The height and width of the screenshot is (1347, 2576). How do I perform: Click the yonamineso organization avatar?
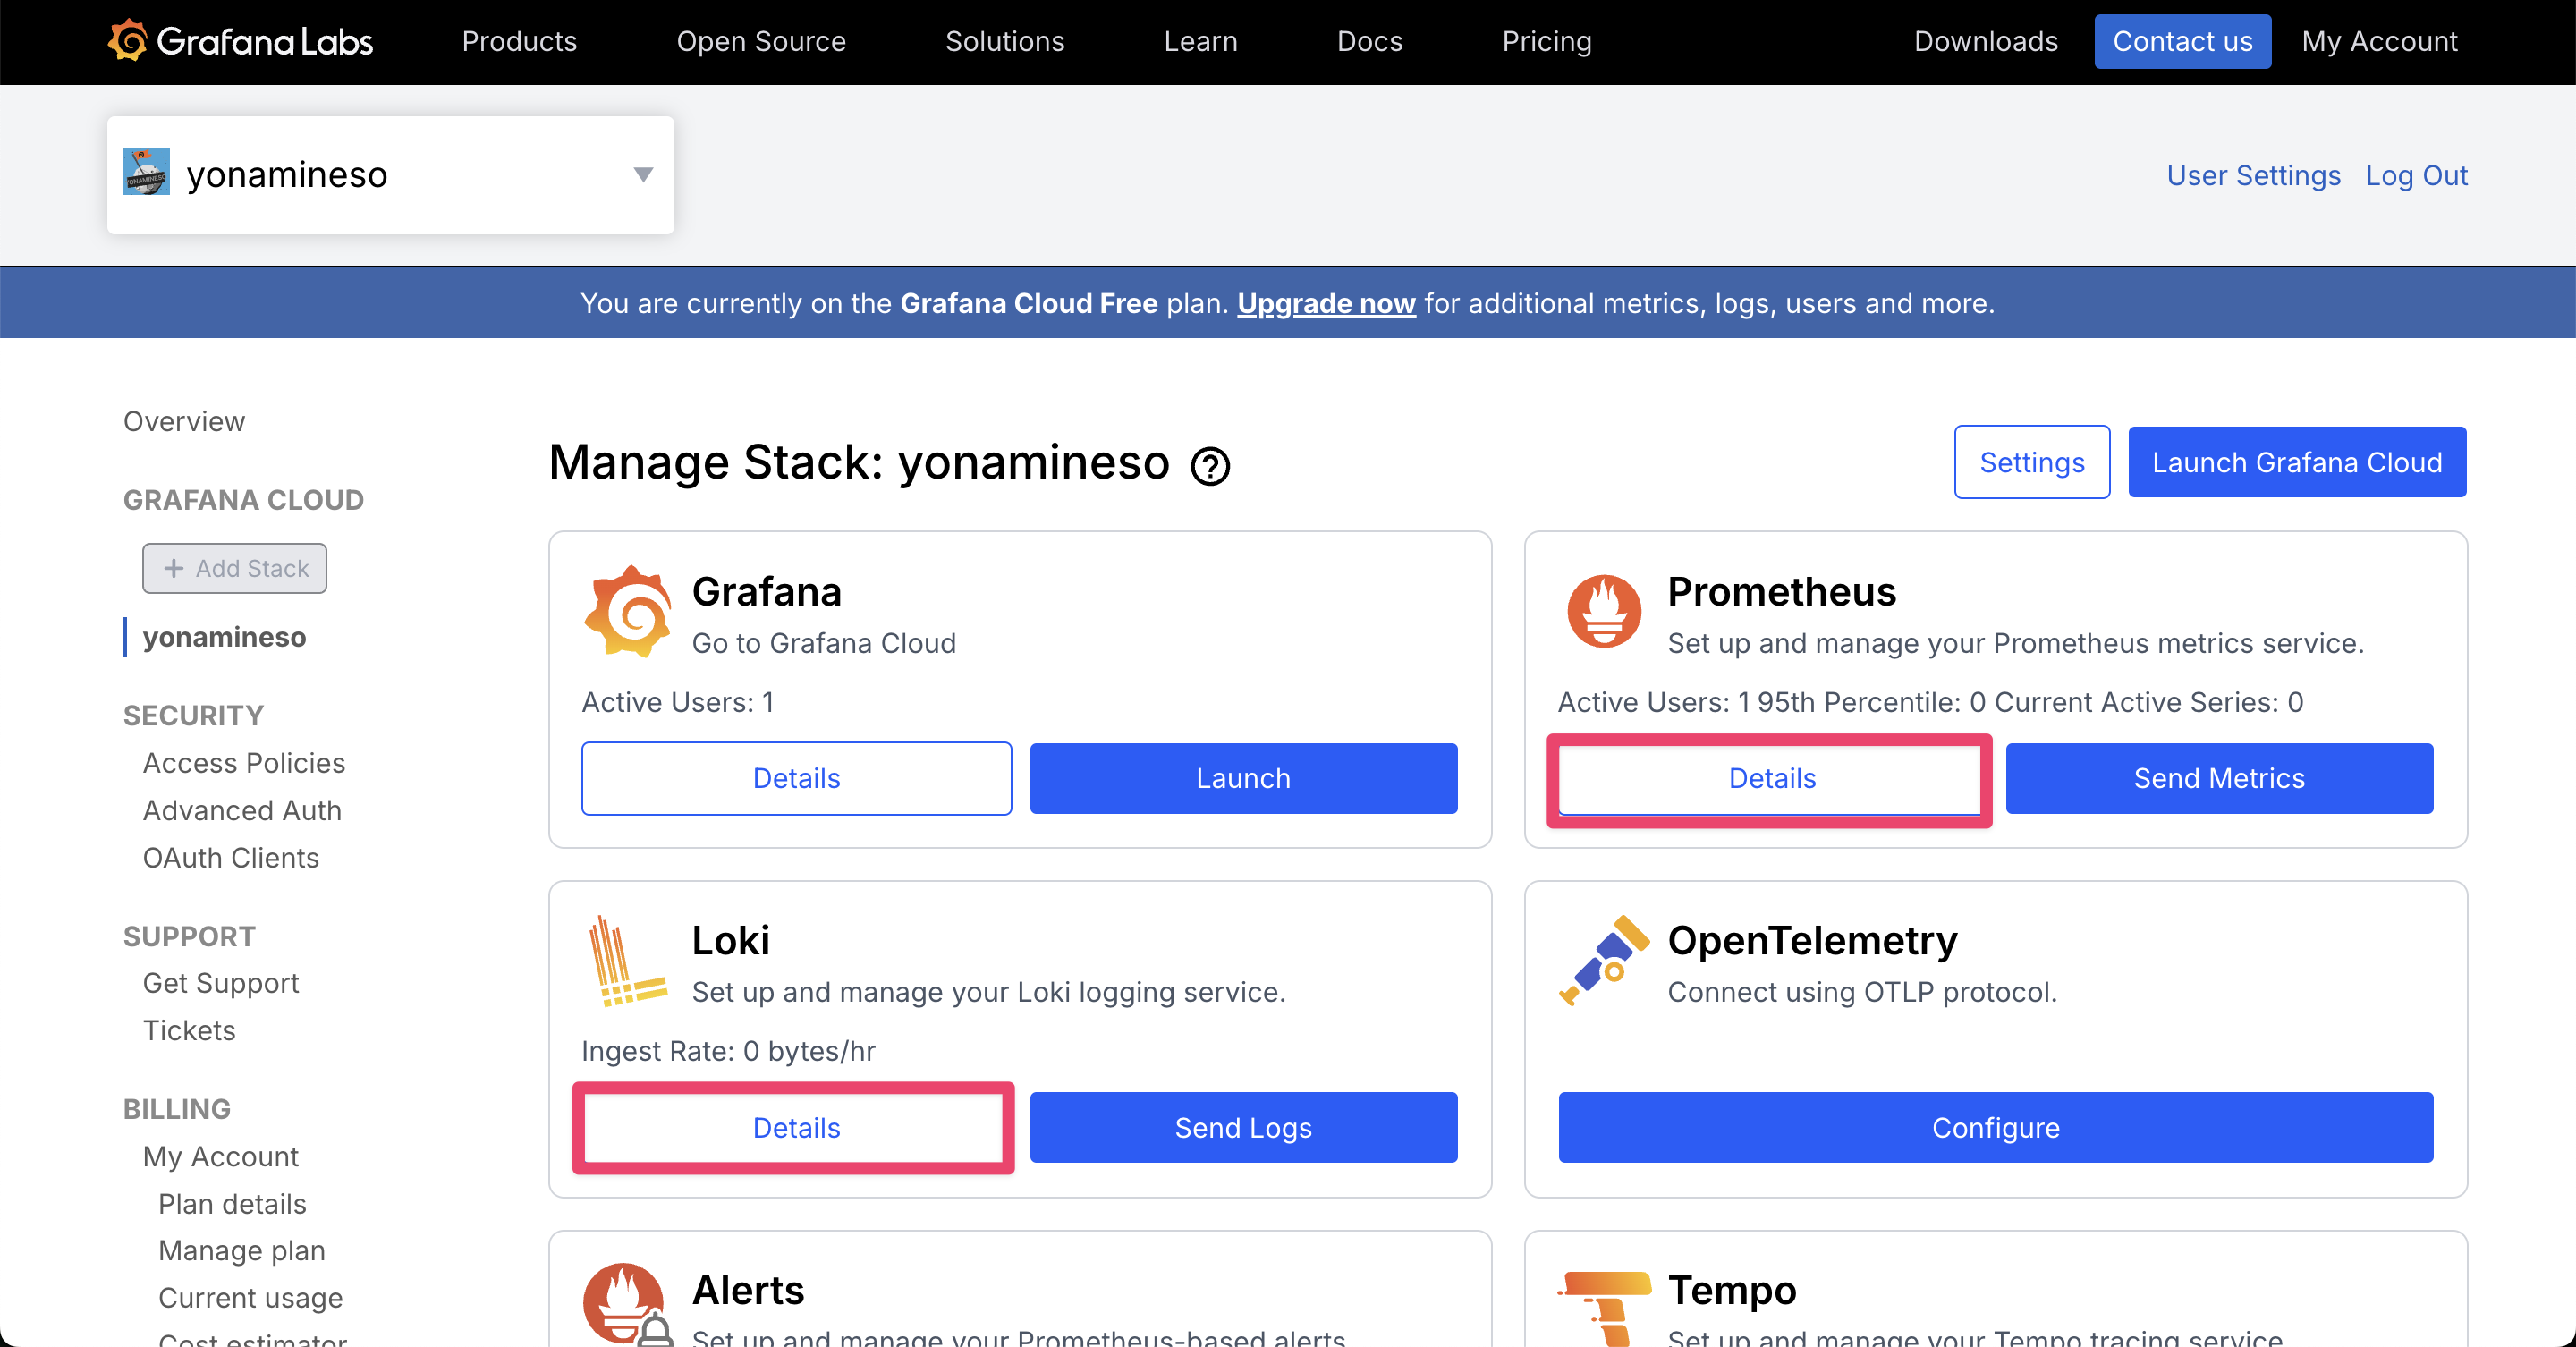(x=147, y=173)
